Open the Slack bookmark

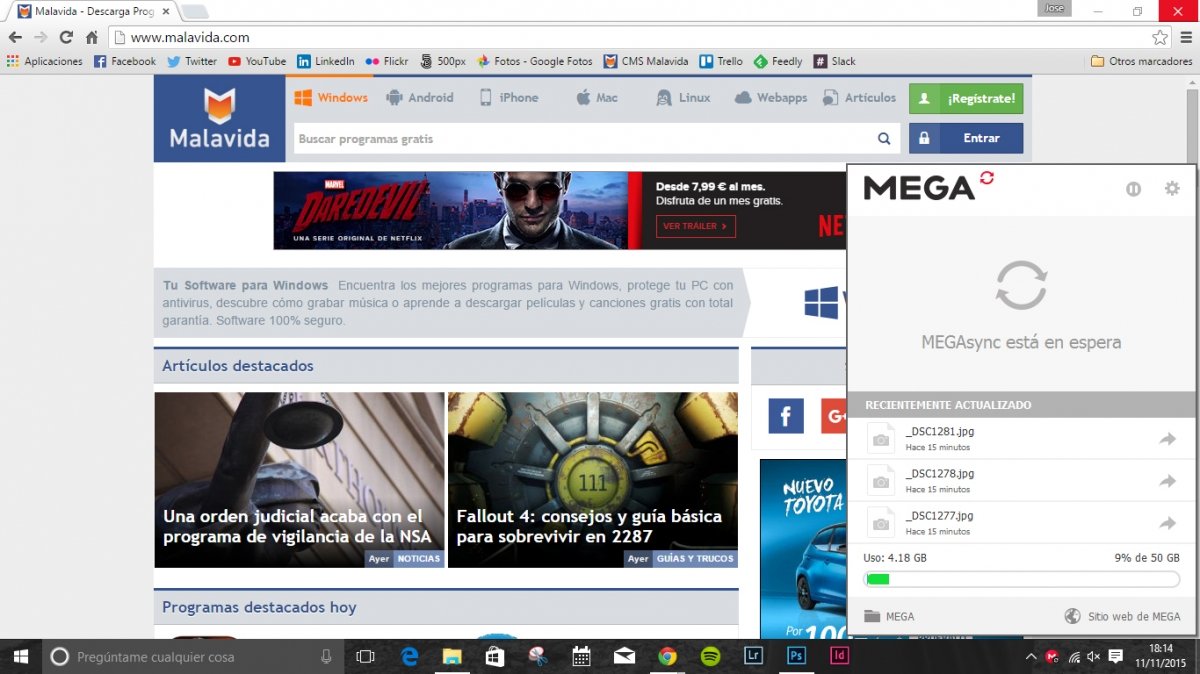click(835, 61)
